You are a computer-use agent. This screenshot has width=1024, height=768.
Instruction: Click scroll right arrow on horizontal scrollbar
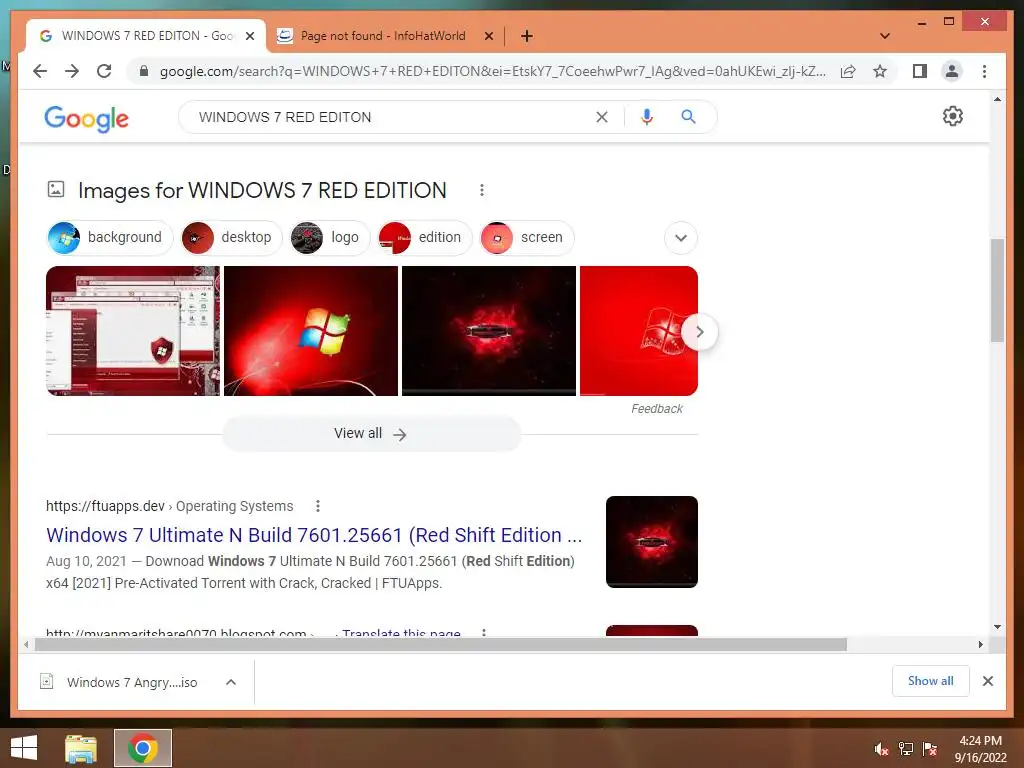pos(980,645)
